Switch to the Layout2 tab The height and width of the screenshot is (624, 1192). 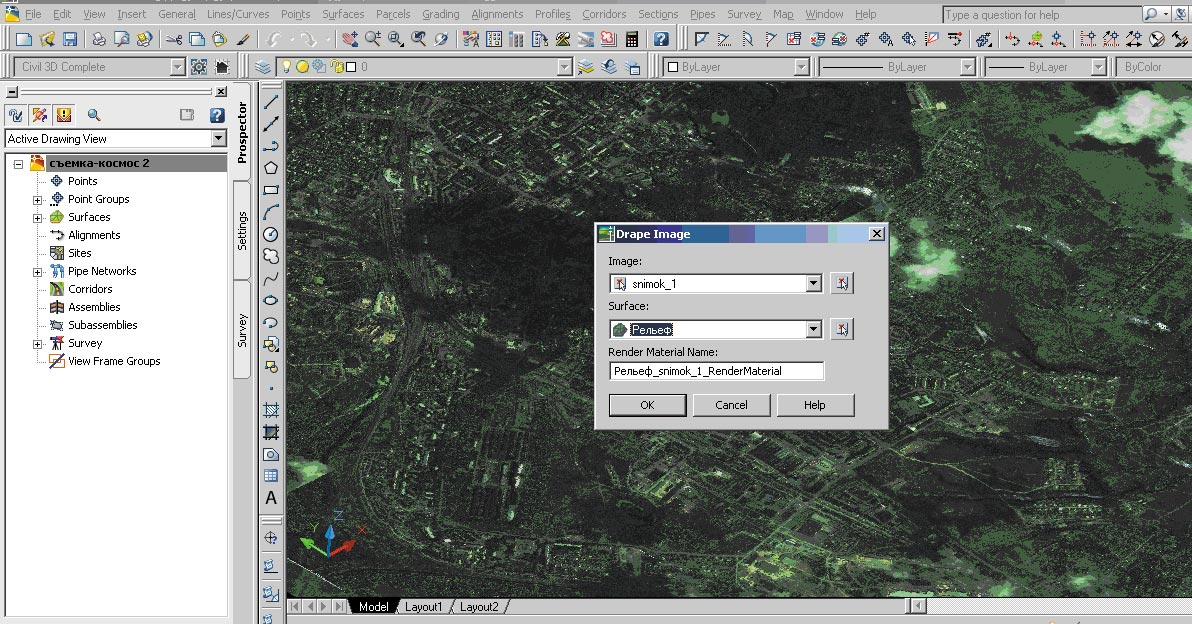[479, 607]
